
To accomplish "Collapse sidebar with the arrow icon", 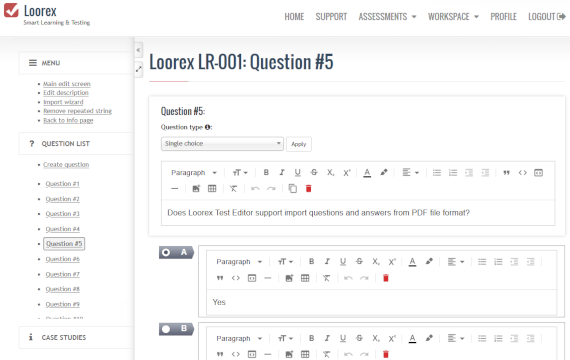I will (138, 50).
